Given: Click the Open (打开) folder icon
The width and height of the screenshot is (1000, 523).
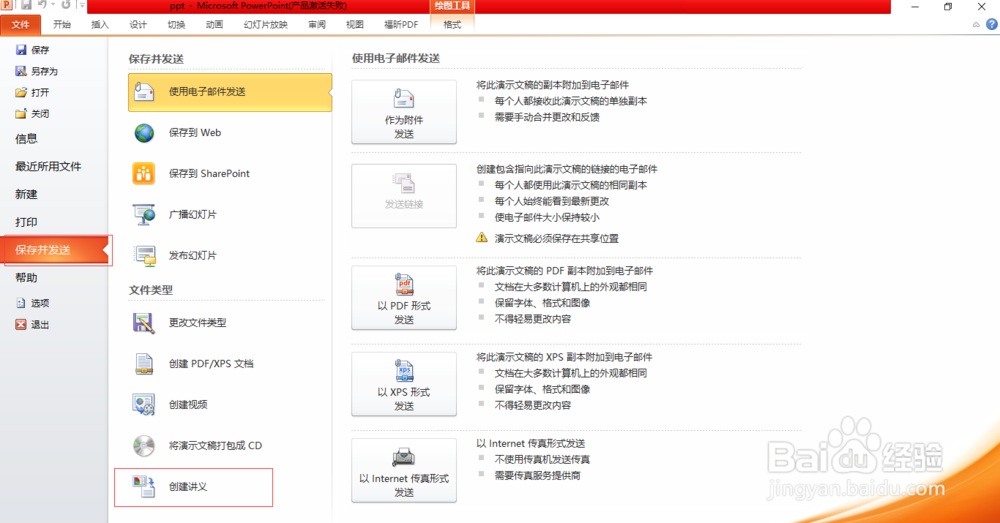Looking at the screenshot, I should pyautogui.click(x=21, y=92).
